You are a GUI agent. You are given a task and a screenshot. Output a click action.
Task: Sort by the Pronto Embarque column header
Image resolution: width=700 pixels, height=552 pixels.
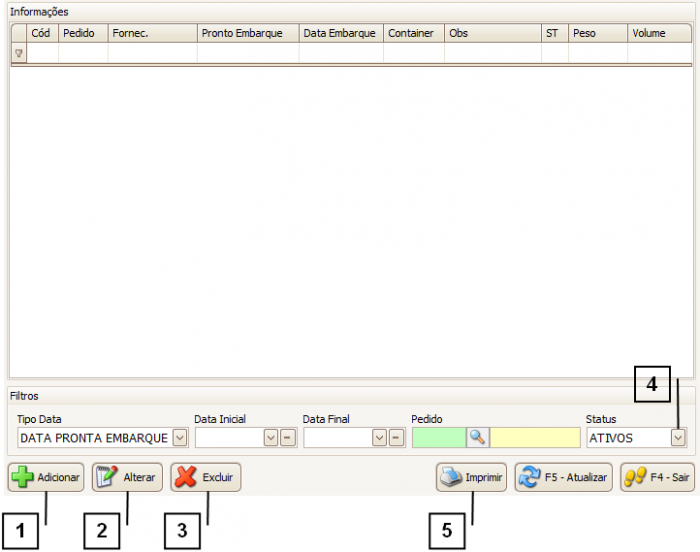pos(246,33)
